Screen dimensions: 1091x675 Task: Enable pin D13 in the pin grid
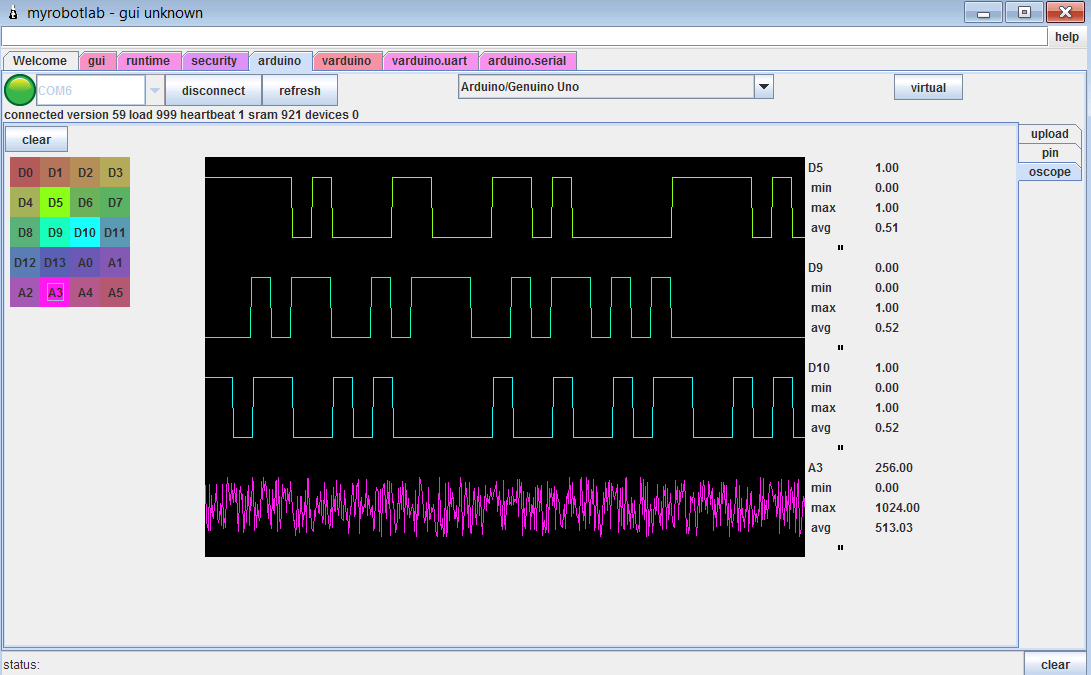pos(55,263)
